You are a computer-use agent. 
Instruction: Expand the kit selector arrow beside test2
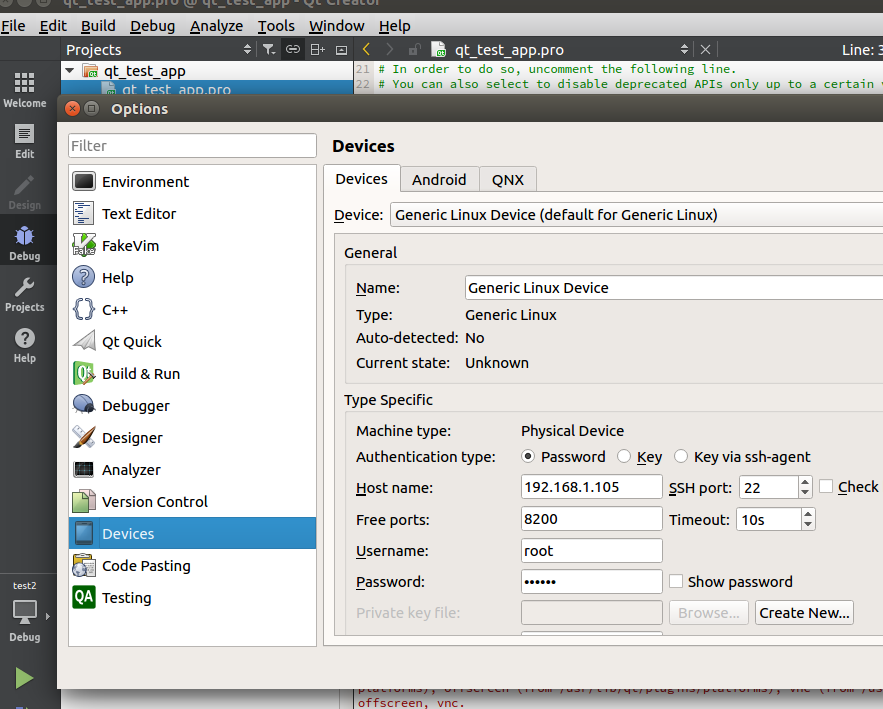tap(48, 617)
